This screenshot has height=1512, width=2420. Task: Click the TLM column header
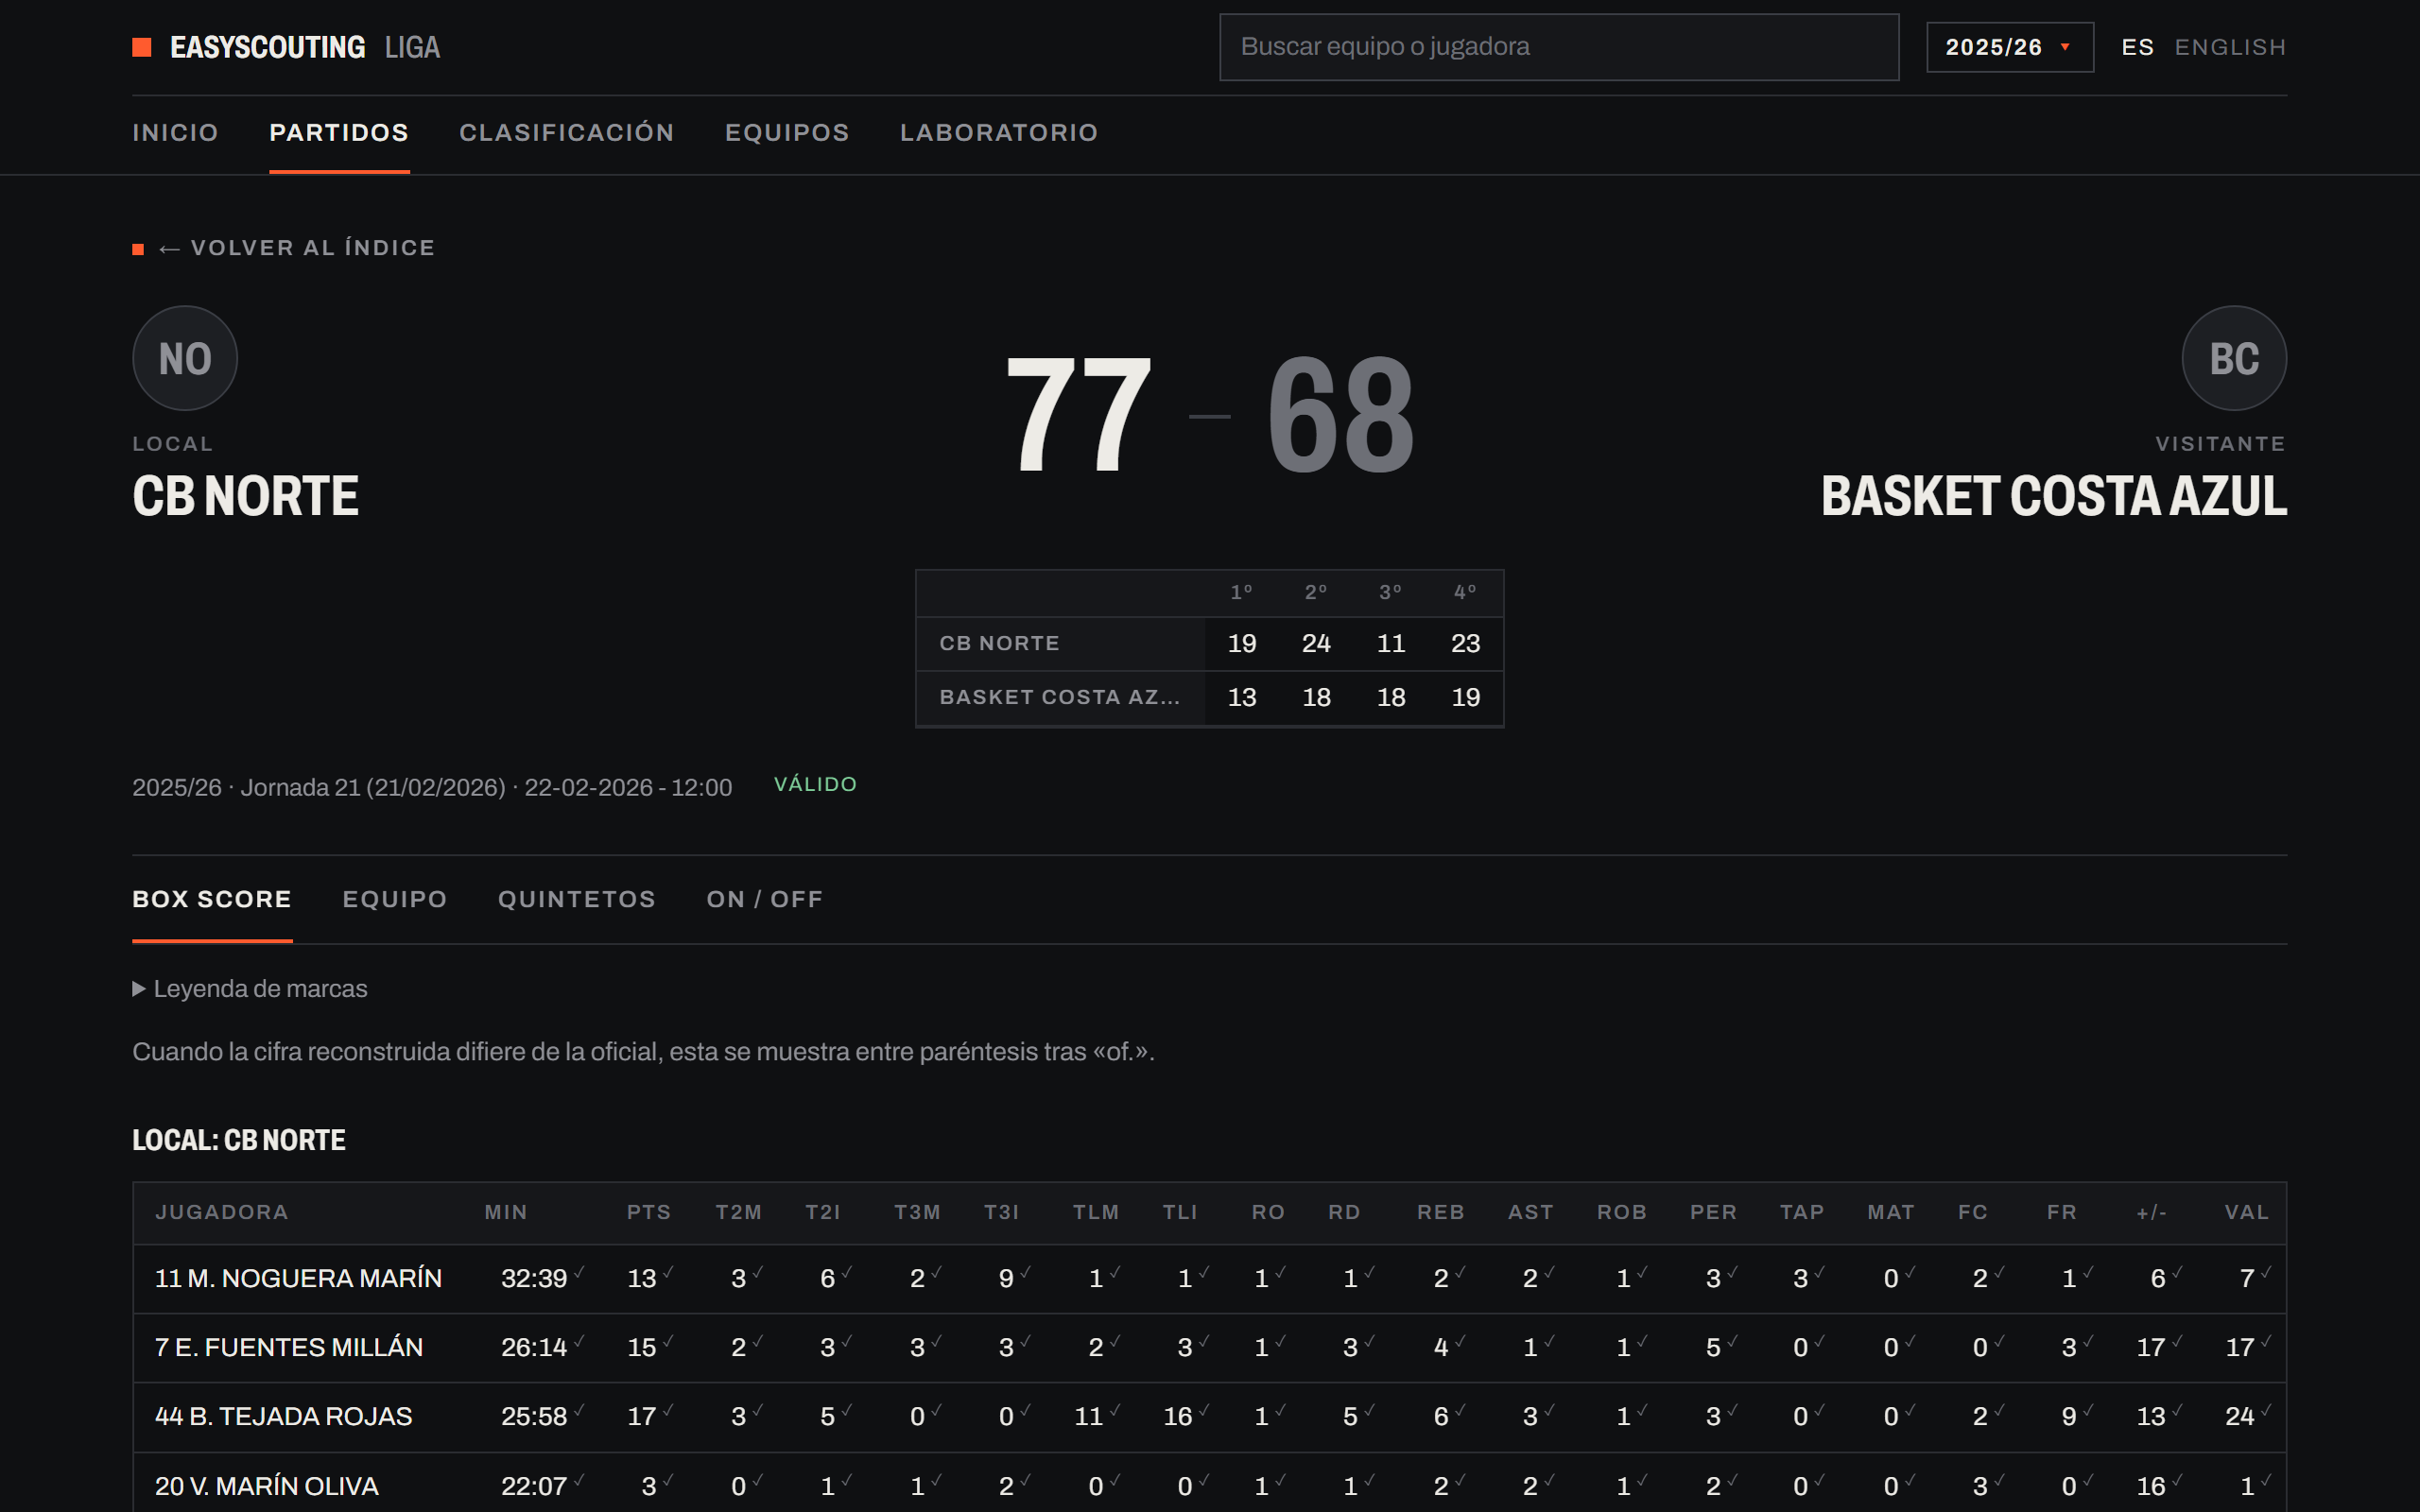tap(1096, 1212)
